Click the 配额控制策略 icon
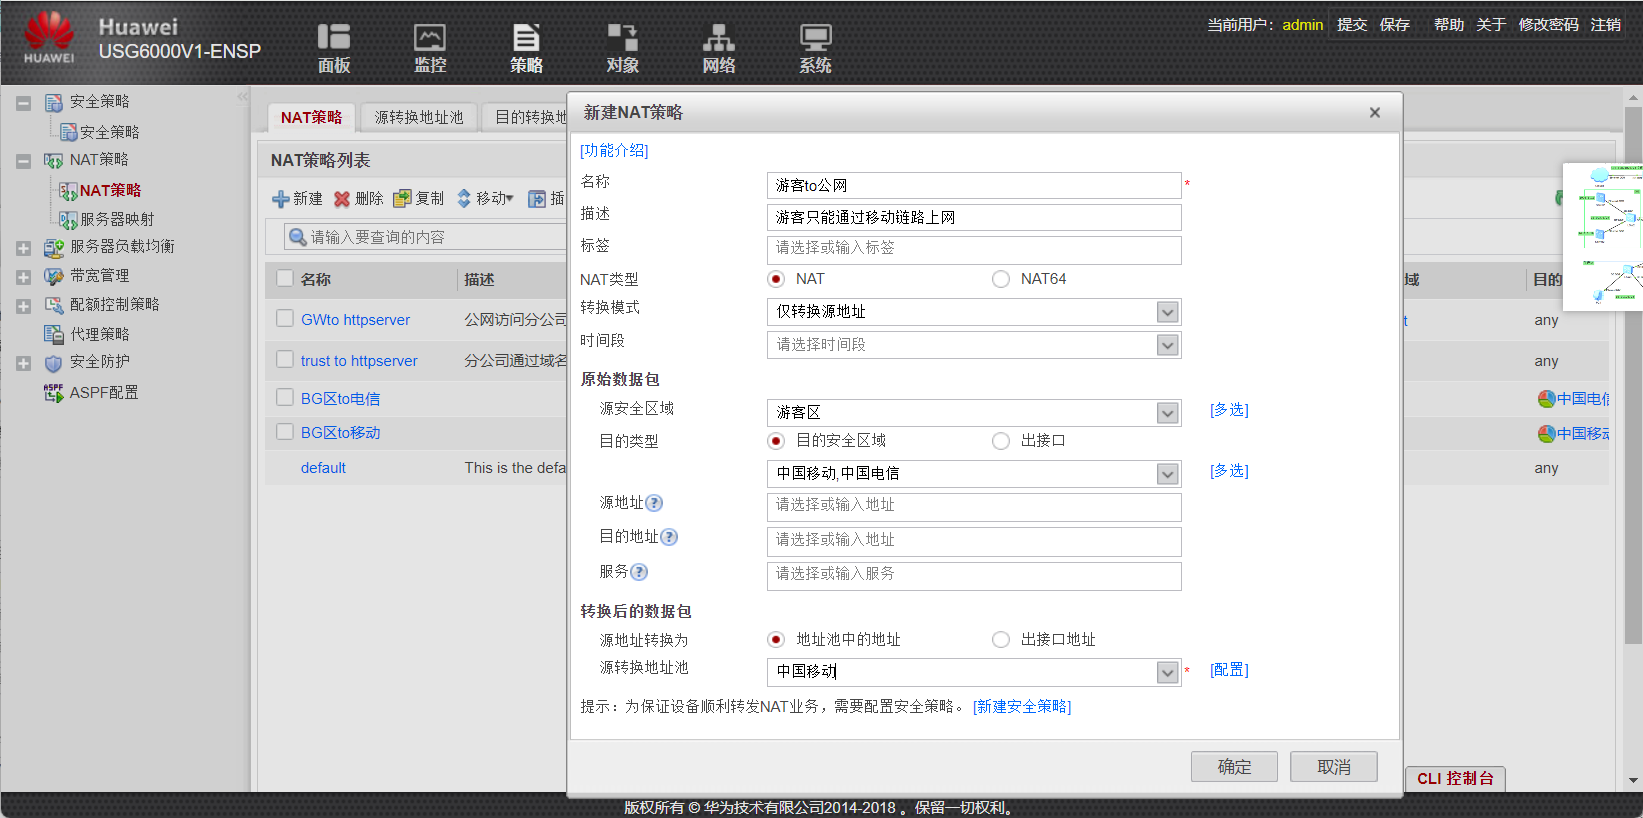1643x818 pixels. pos(54,305)
